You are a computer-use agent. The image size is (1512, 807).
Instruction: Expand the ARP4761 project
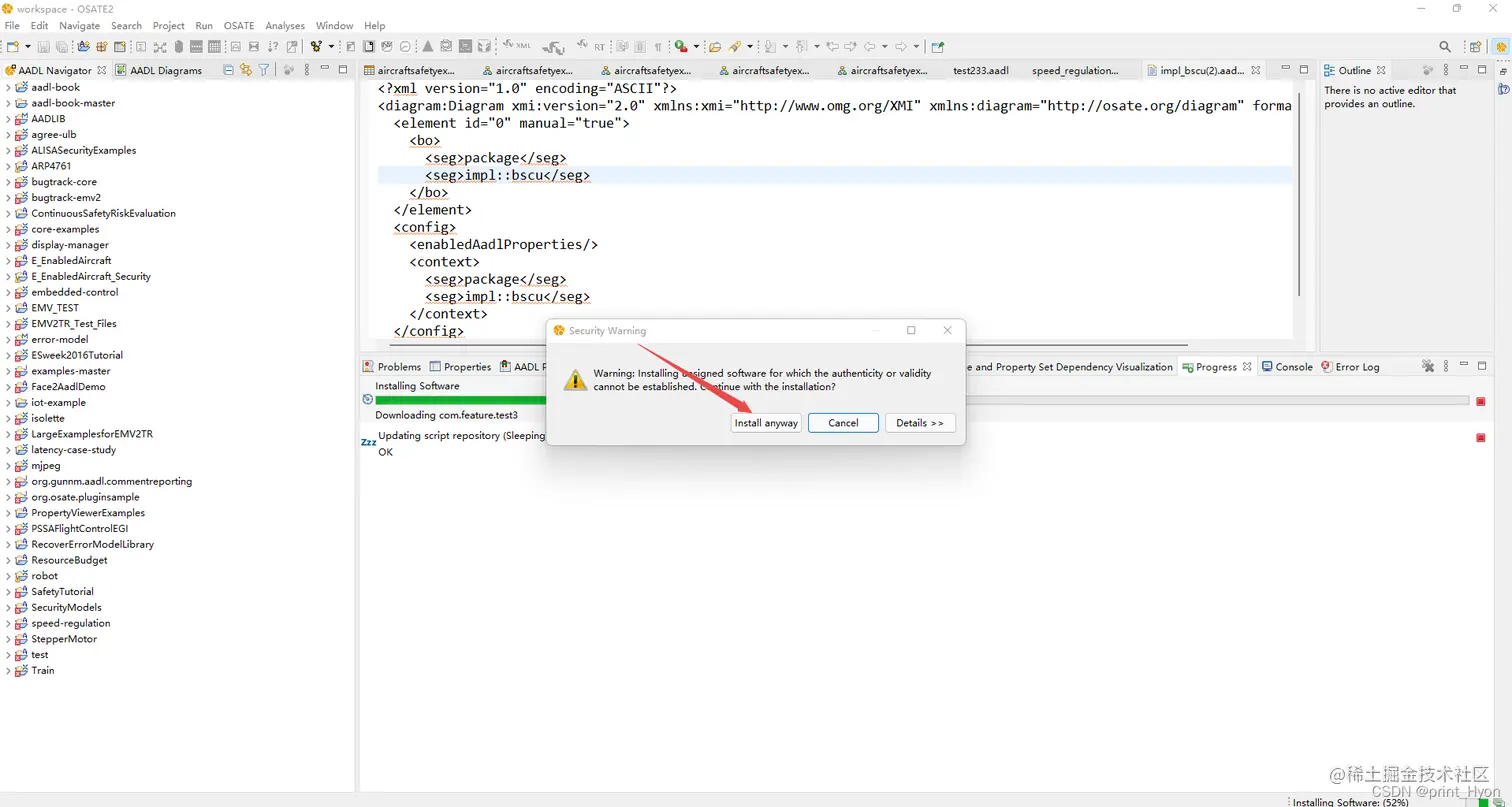coord(8,166)
